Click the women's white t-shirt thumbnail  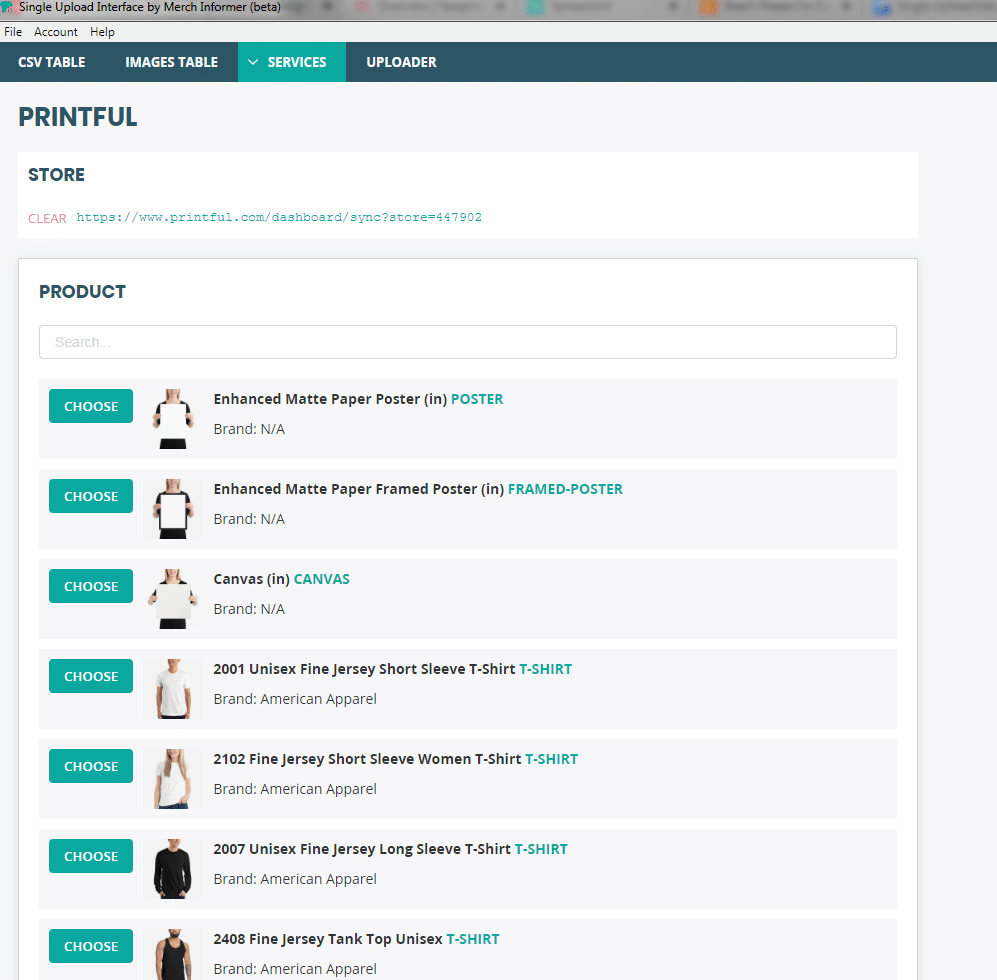coord(173,779)
